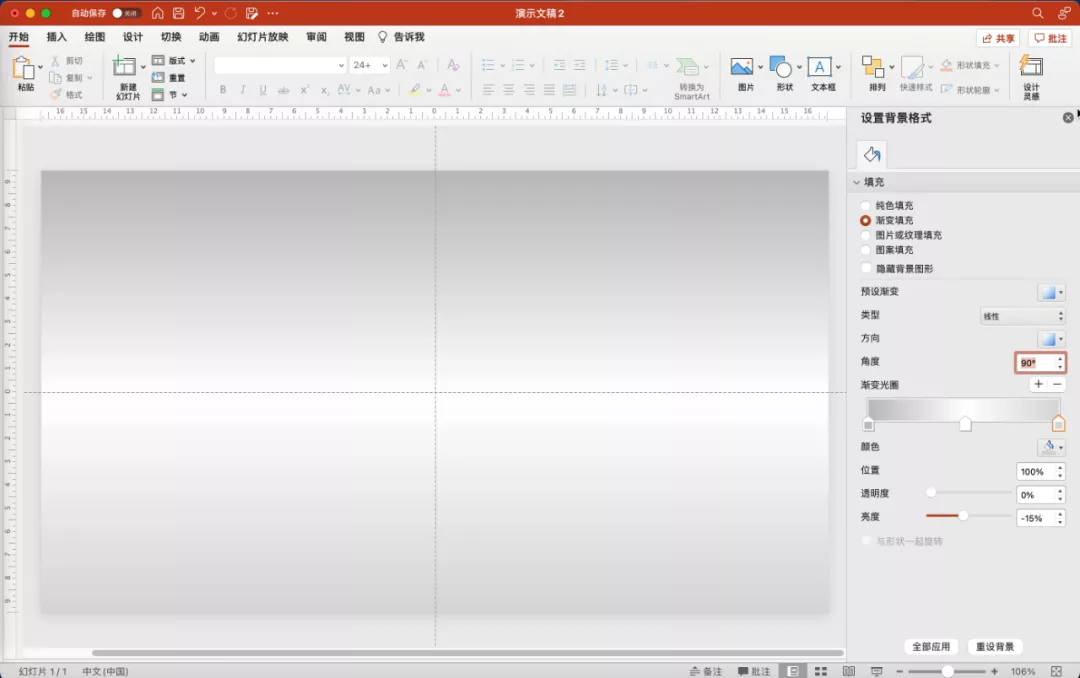Click 备注 notes in status bar

[x=706, y=671]
